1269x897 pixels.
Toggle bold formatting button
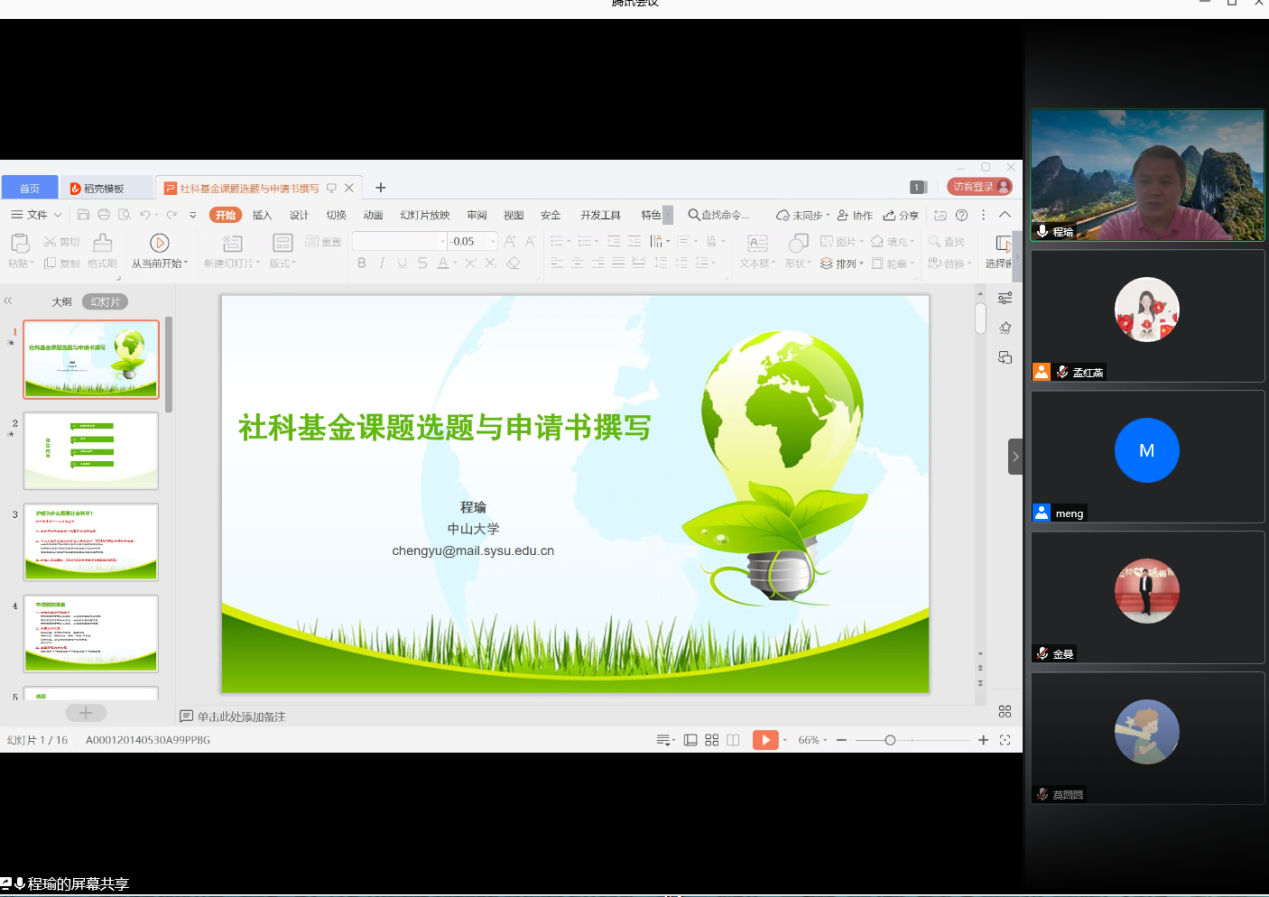click(361, 263)
